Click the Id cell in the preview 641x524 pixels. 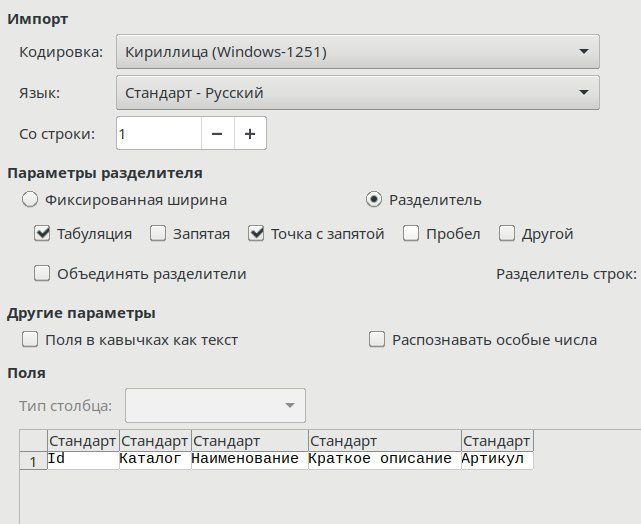[83, 460]
